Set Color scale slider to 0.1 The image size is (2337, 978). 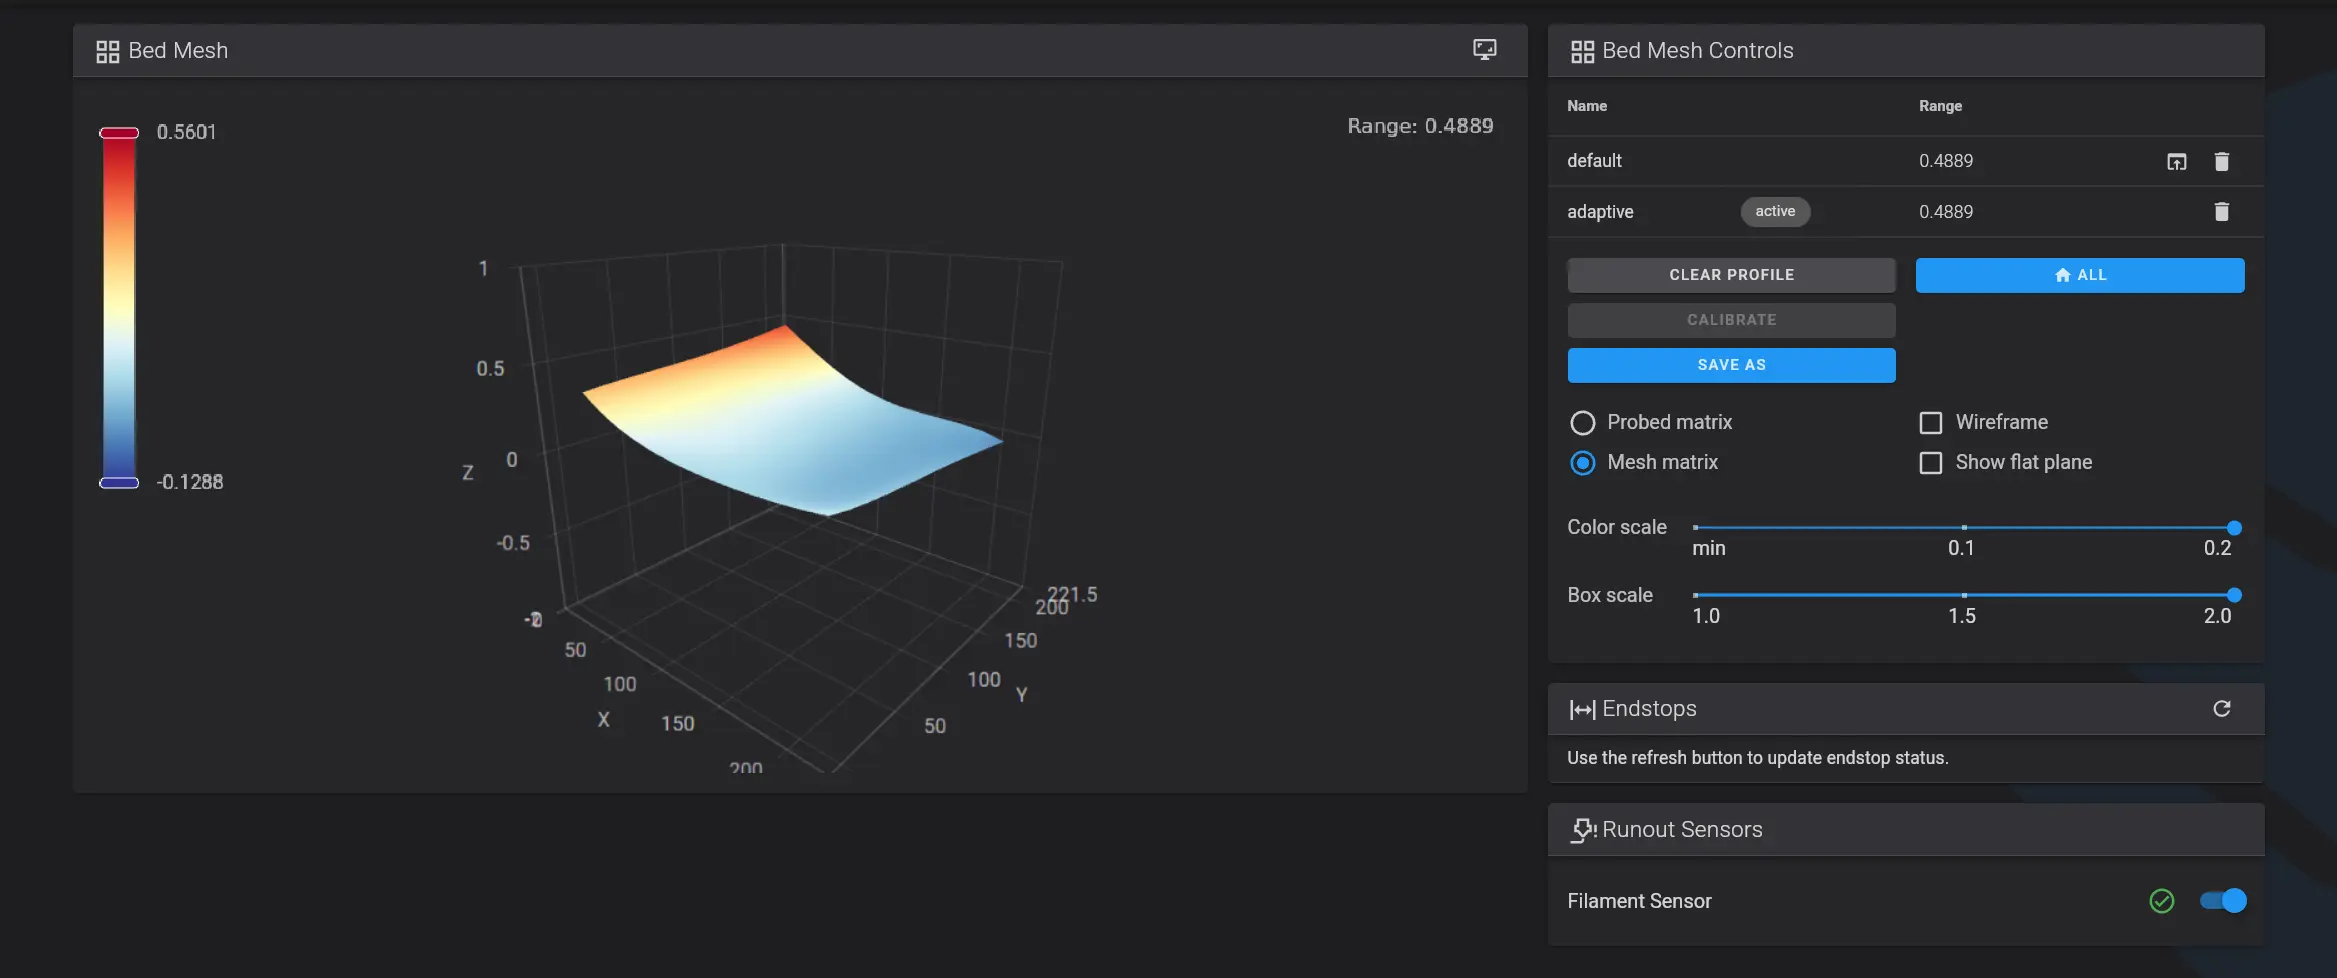(x=1963, y=528)
